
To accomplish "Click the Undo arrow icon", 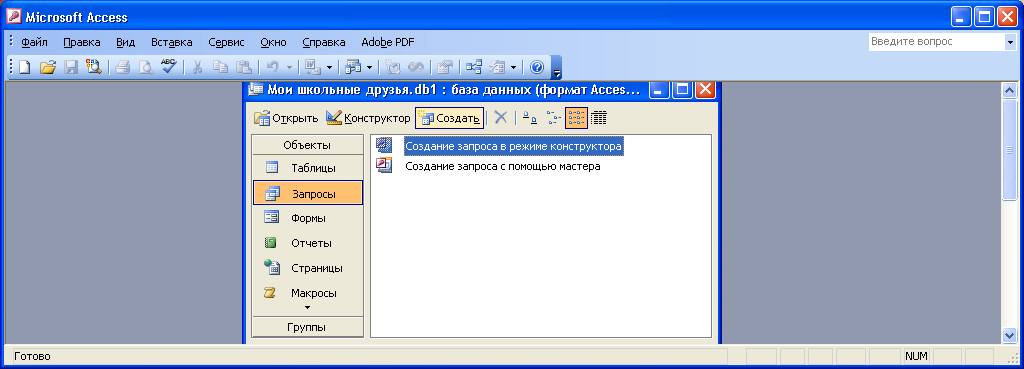I will (x=273, y=67).
